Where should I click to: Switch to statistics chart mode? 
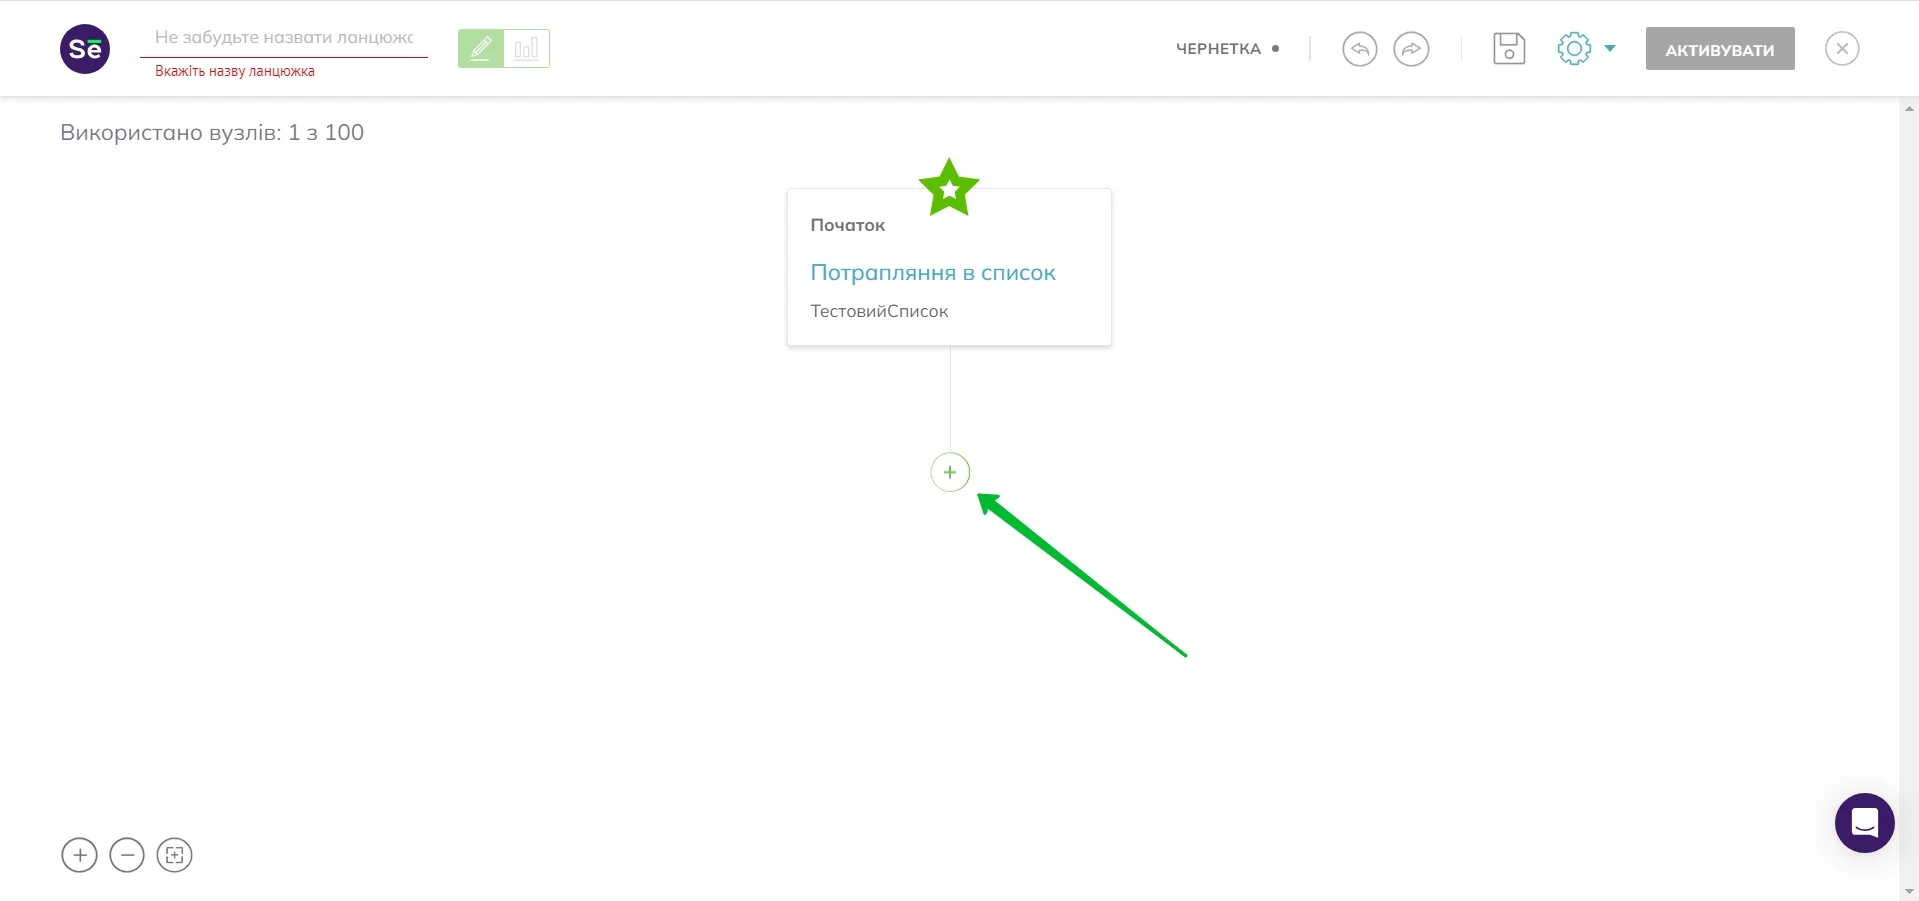[x=527, y=48]
